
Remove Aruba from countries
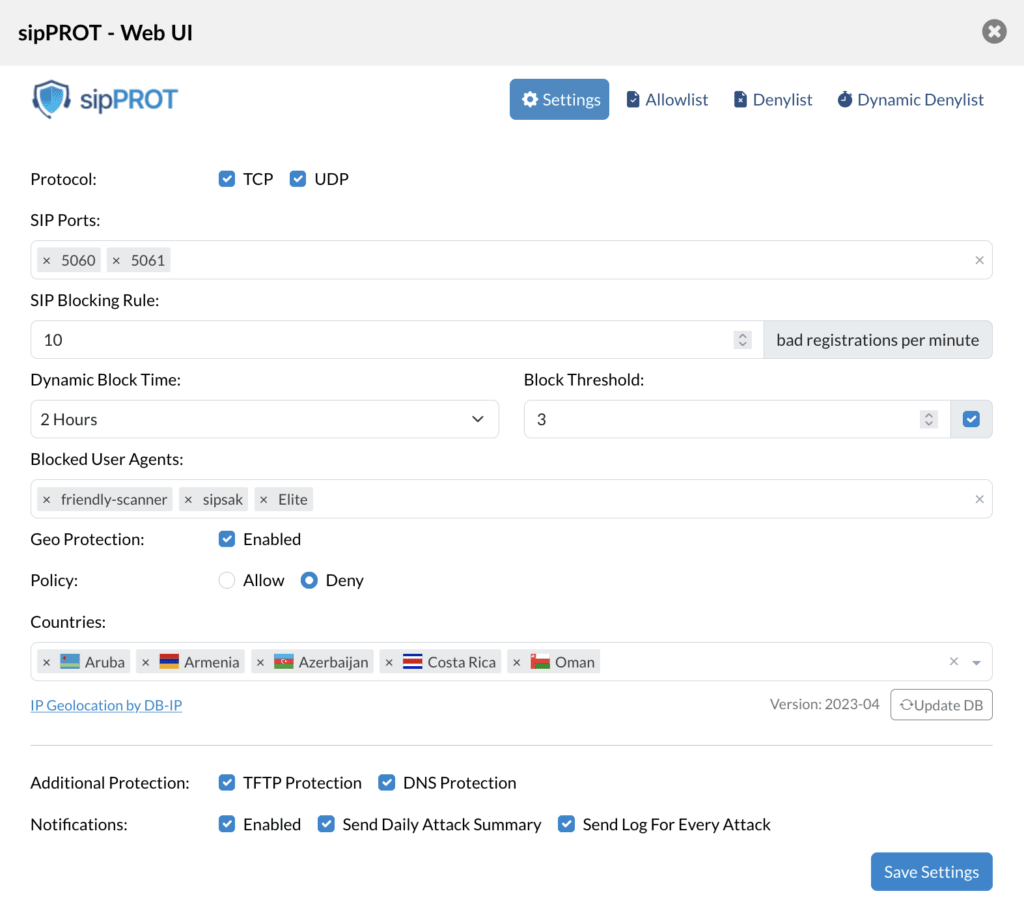tap(46, 662)
